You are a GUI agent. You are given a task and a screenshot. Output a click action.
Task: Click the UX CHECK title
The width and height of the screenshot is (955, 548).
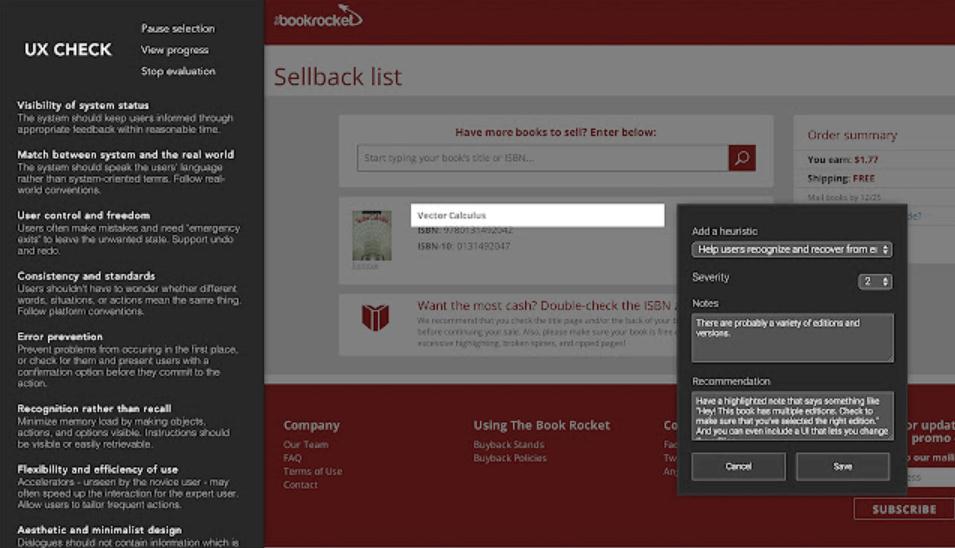point(68,50)
